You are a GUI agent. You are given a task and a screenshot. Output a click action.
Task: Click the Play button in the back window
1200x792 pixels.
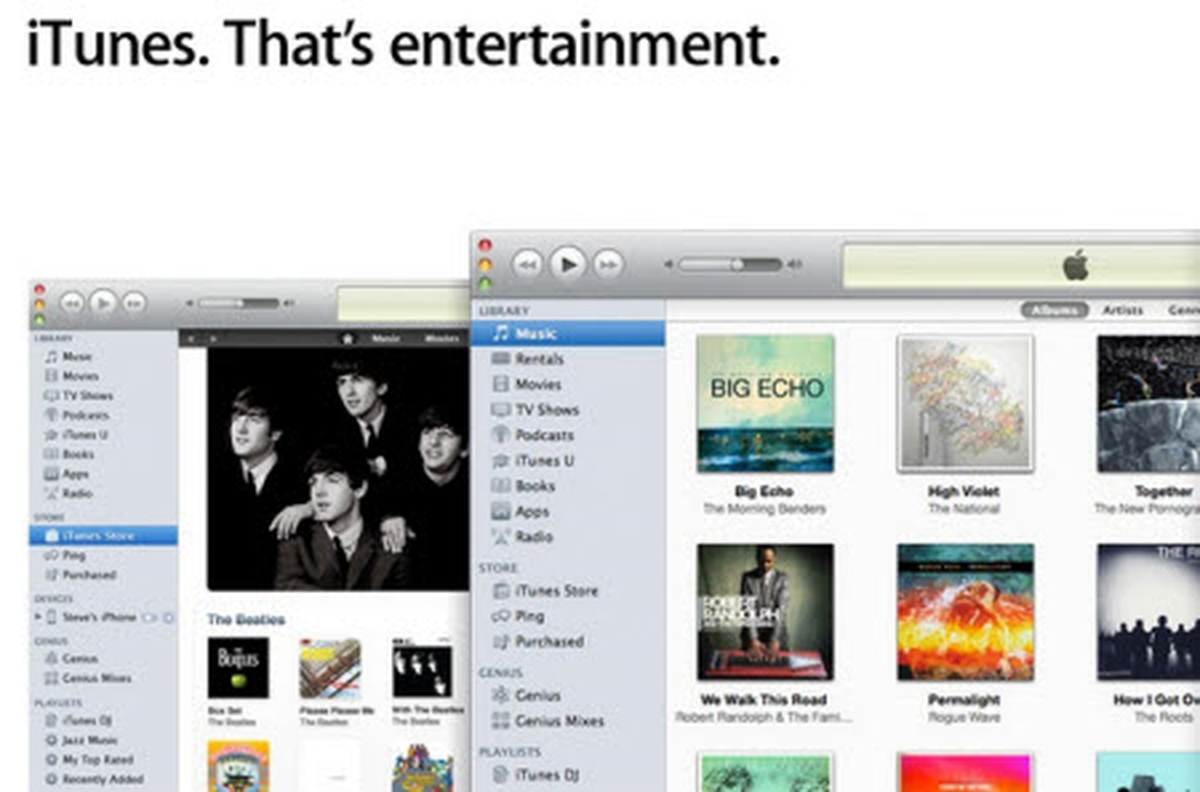point(102,302)
